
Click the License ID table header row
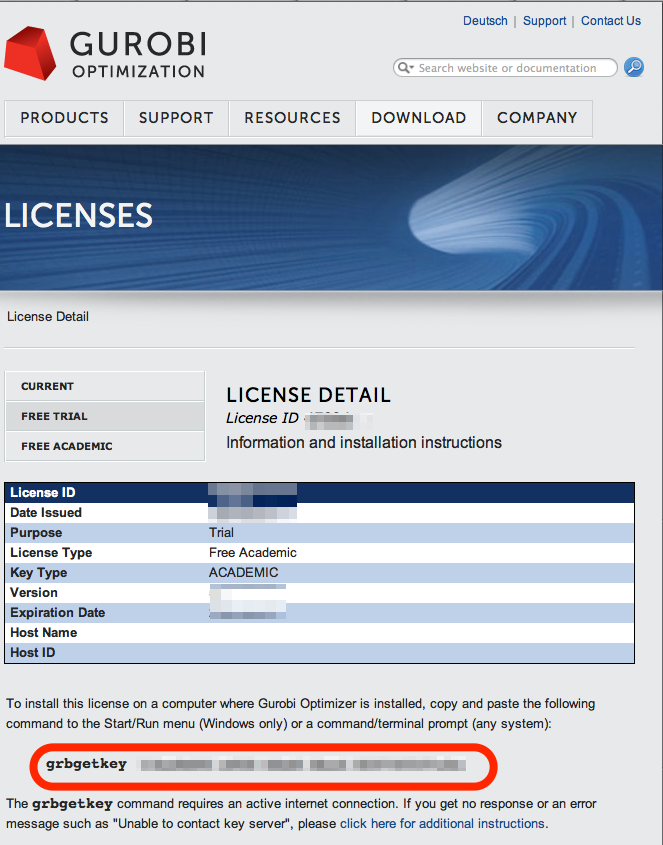coord(319,493)
